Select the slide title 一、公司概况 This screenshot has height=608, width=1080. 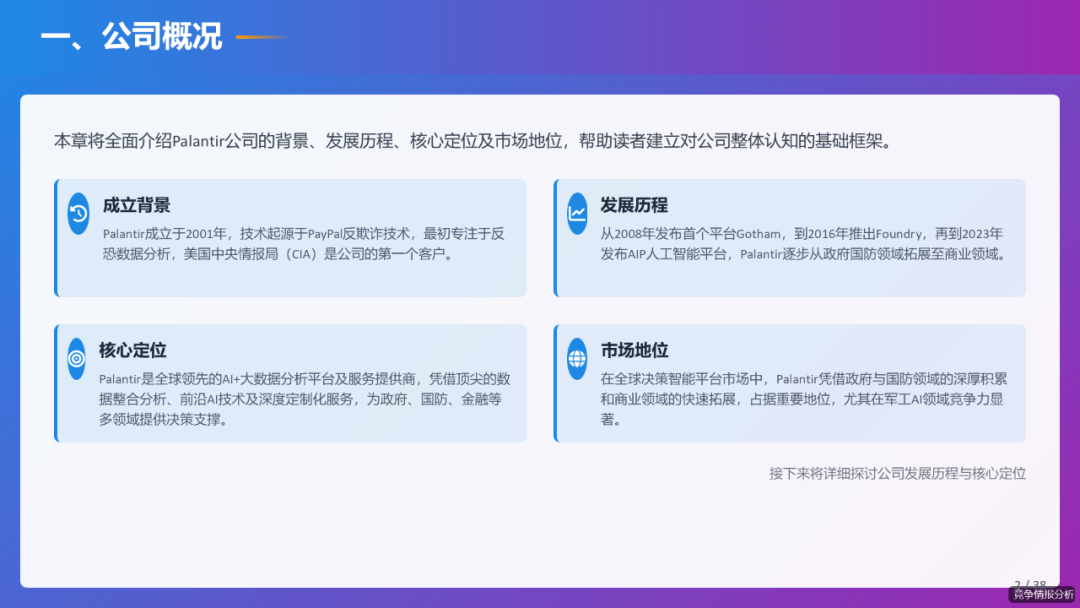132,36
